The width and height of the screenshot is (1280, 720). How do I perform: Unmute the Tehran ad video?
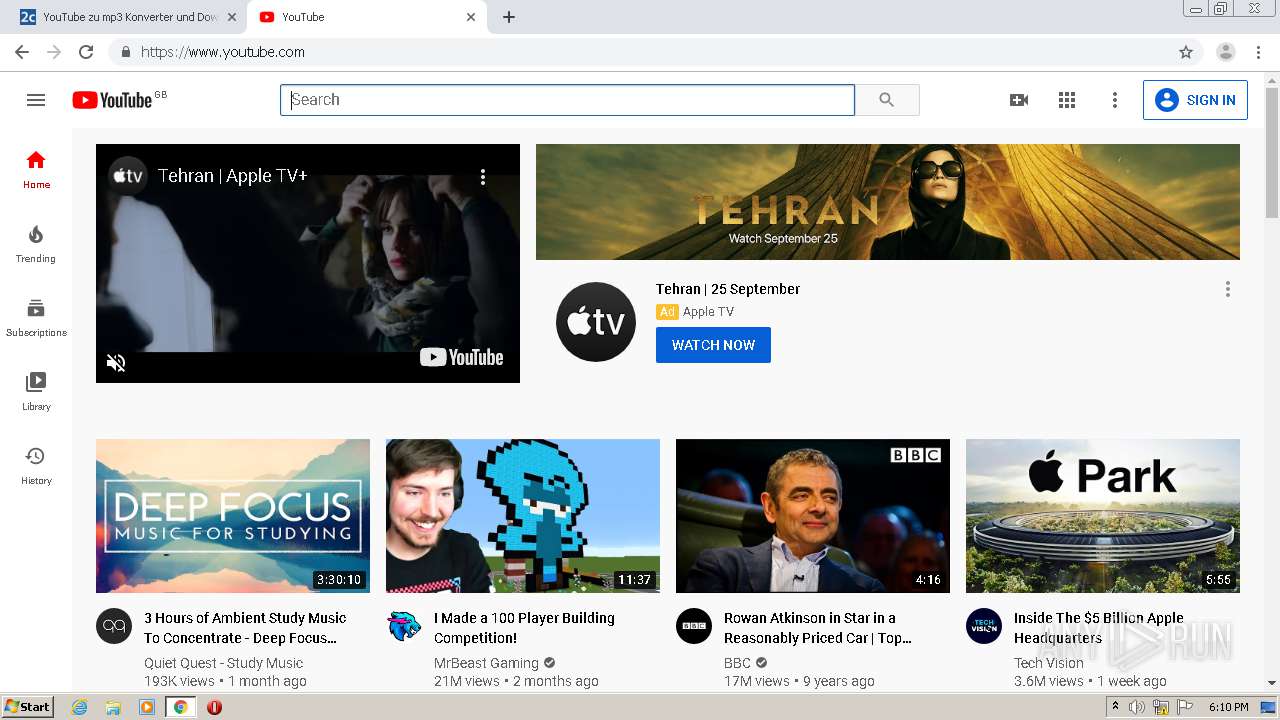pyautogui.click(x=116, y=362)
